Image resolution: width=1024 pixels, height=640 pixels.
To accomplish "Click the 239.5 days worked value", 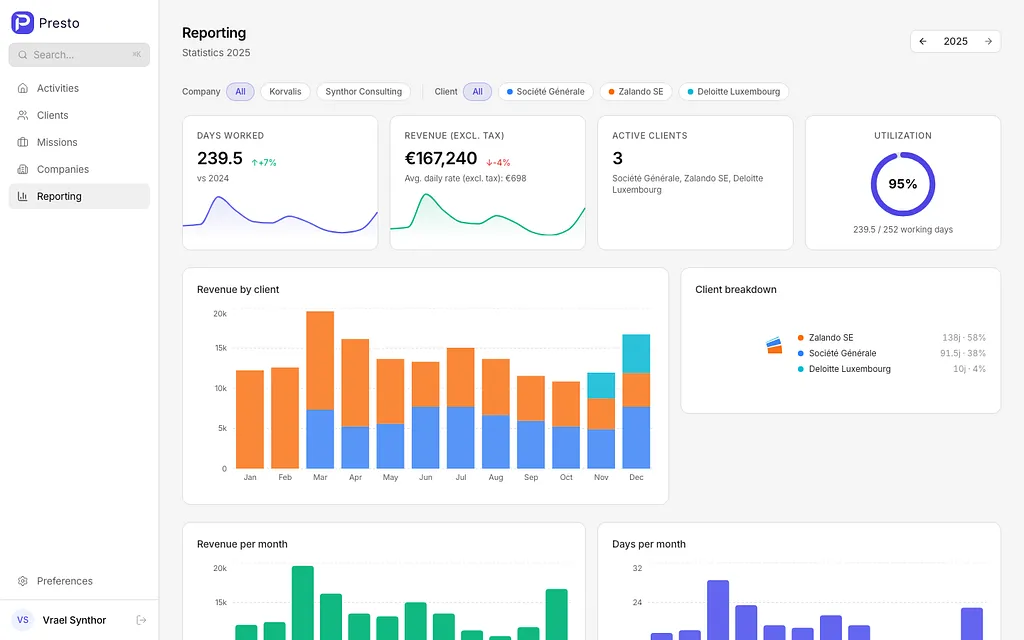I will point(219,158).
